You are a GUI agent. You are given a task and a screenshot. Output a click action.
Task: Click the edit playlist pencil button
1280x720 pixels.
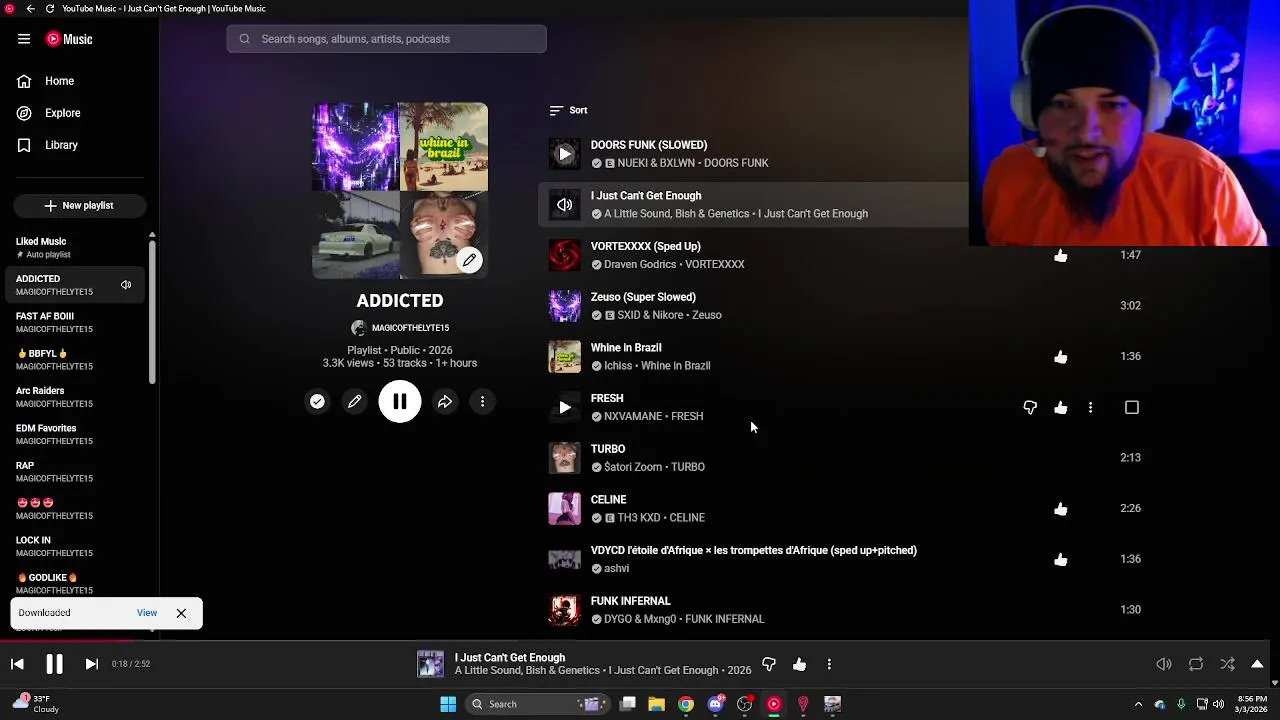click(x=354, y=402)
